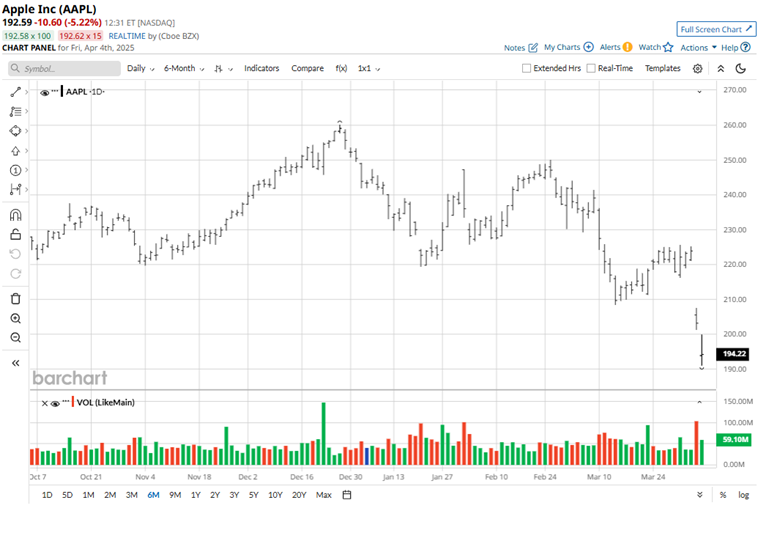Open the Fibonacci retracement tools
The image size is (780, 533).
click(15, 111)
